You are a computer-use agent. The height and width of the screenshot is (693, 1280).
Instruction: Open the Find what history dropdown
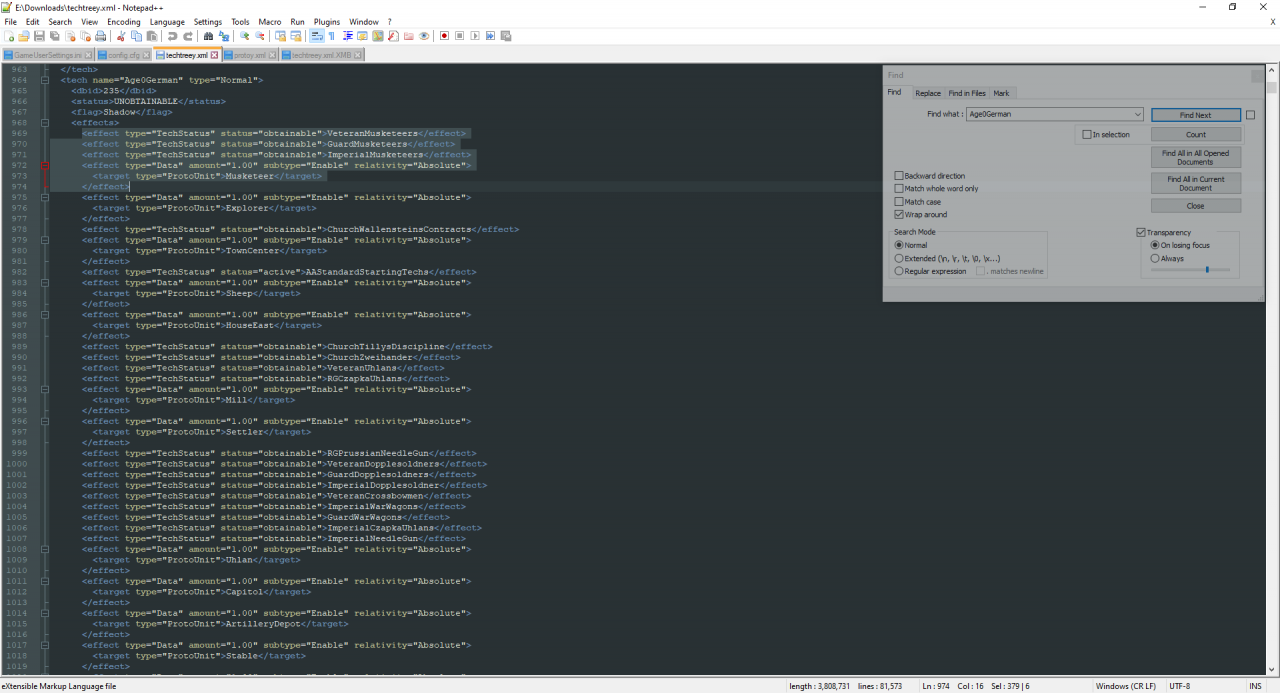[x=1138, y=115]
